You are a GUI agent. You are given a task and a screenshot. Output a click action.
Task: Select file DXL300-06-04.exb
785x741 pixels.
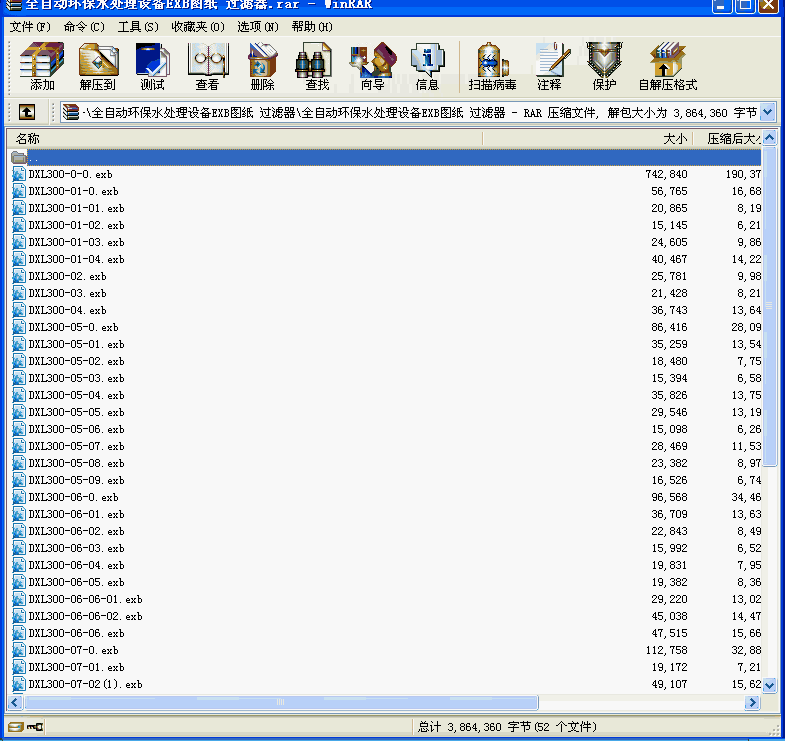76,565
